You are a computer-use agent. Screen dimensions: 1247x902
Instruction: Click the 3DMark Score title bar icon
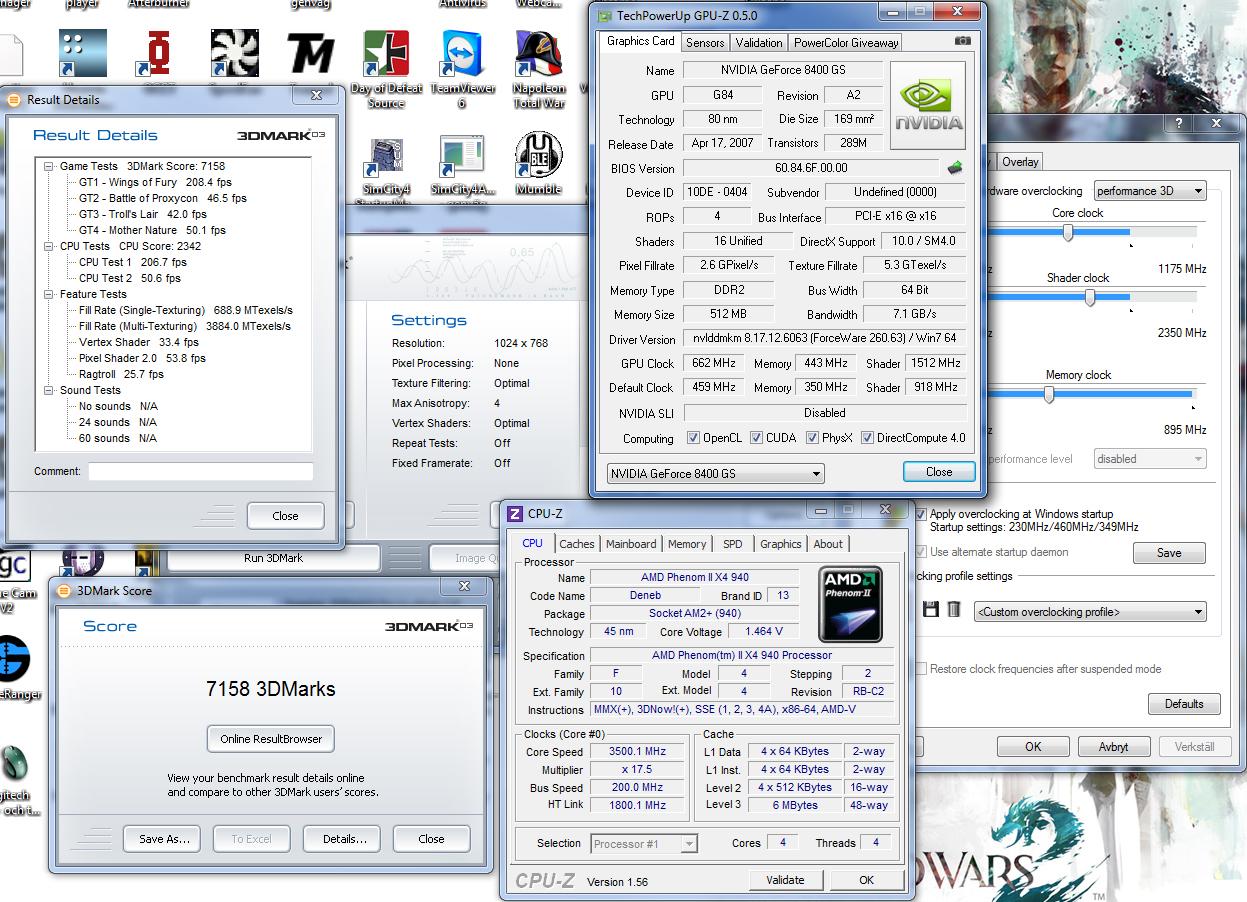click(x=64, y=590)
